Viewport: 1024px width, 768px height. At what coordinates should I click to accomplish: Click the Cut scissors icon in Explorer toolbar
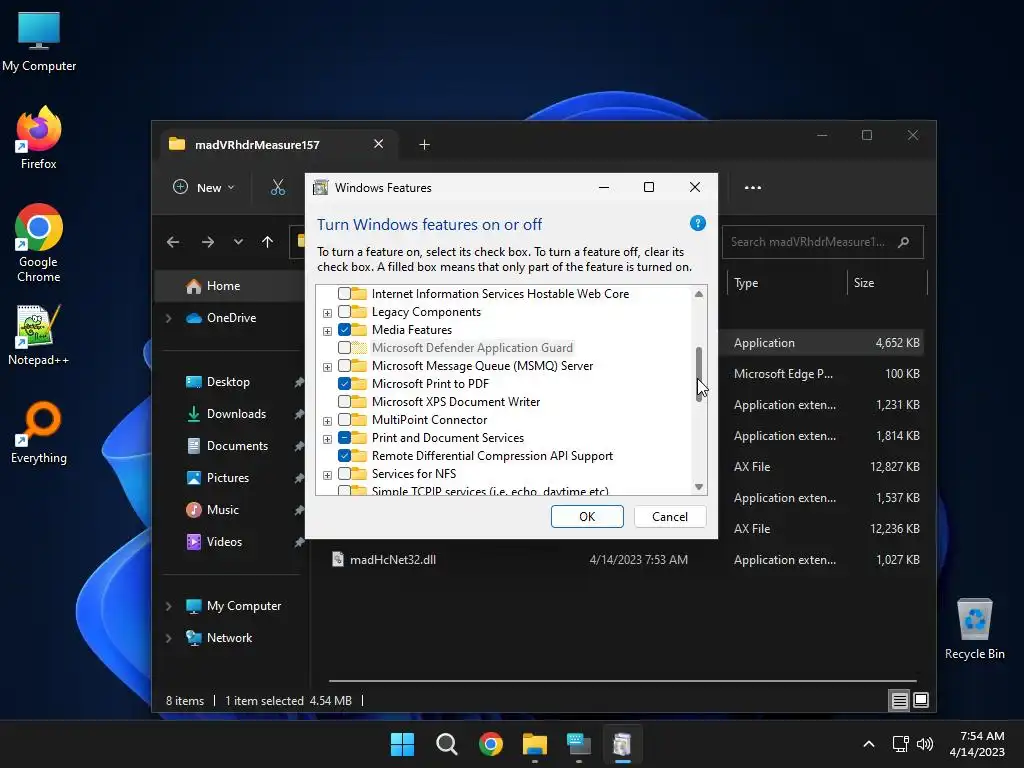tap(278, 187)
